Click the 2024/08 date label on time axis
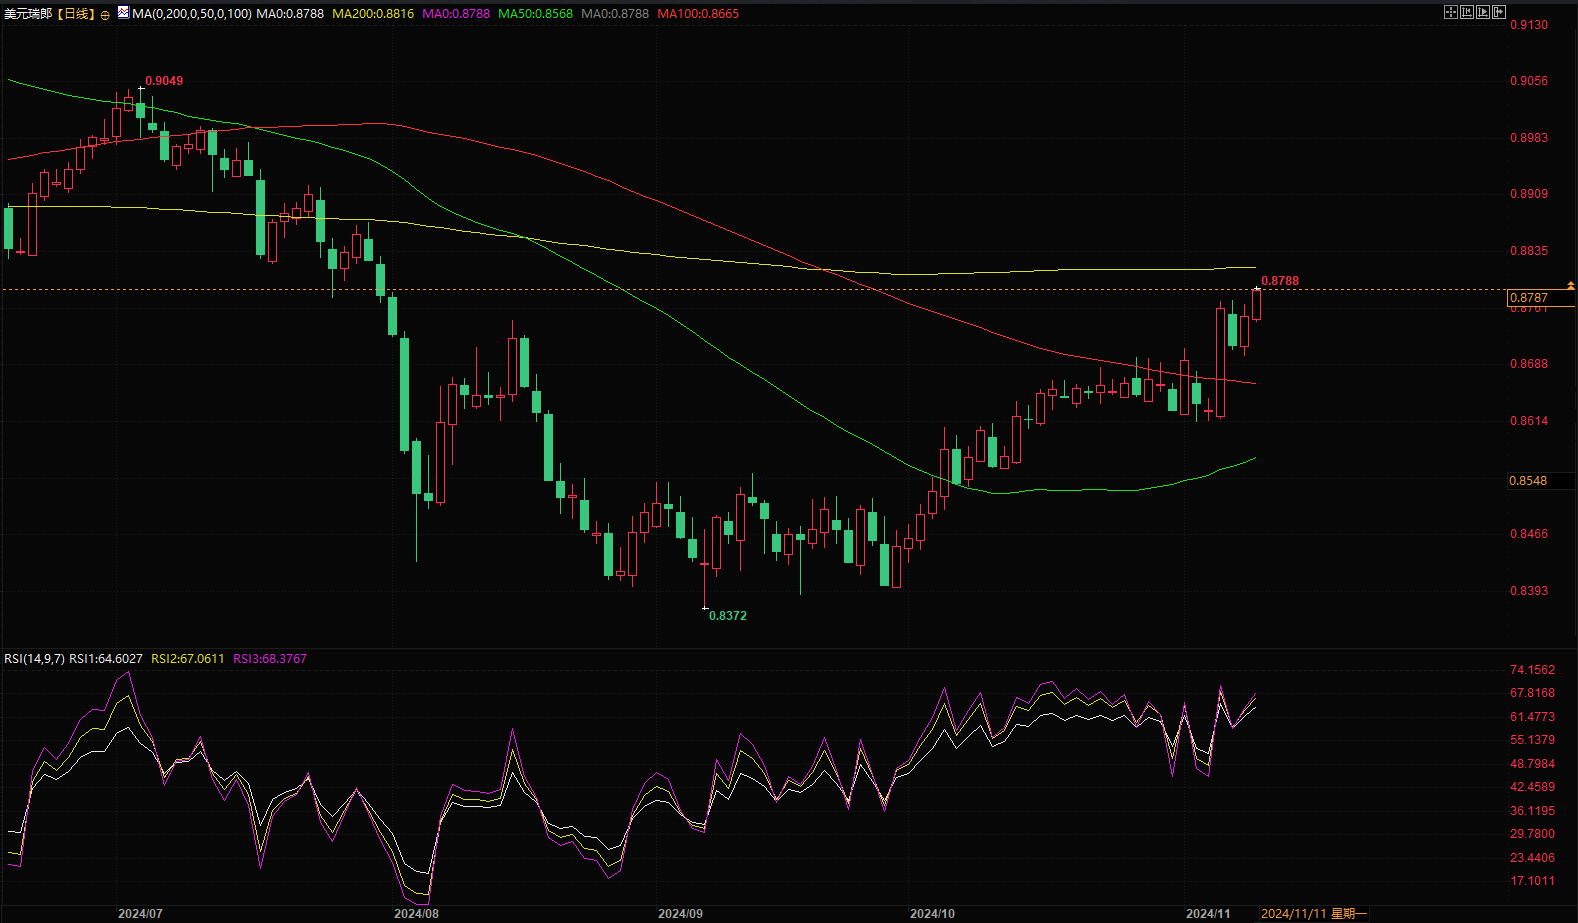 416,914
